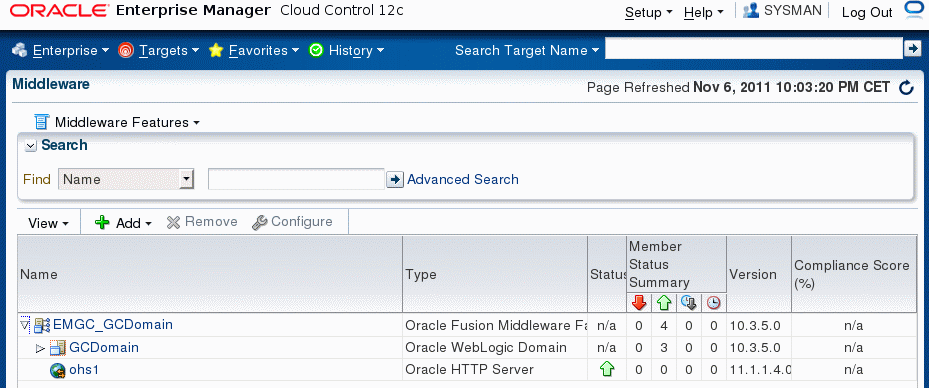
Task: Click the Remove X icon
Action: click(173, 223)
